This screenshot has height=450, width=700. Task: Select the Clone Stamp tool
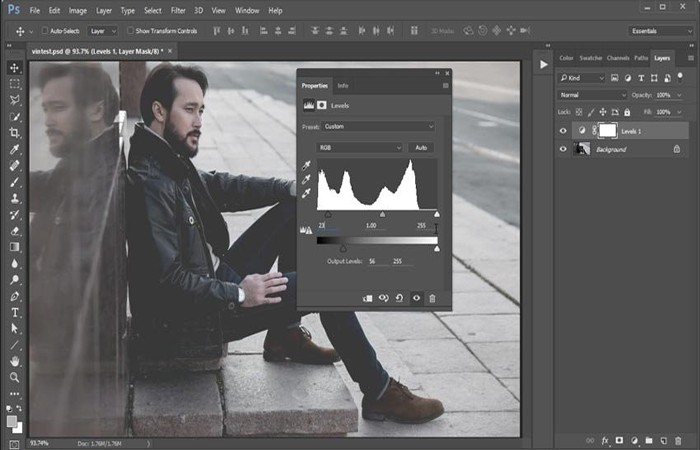[x=14, y=198]
